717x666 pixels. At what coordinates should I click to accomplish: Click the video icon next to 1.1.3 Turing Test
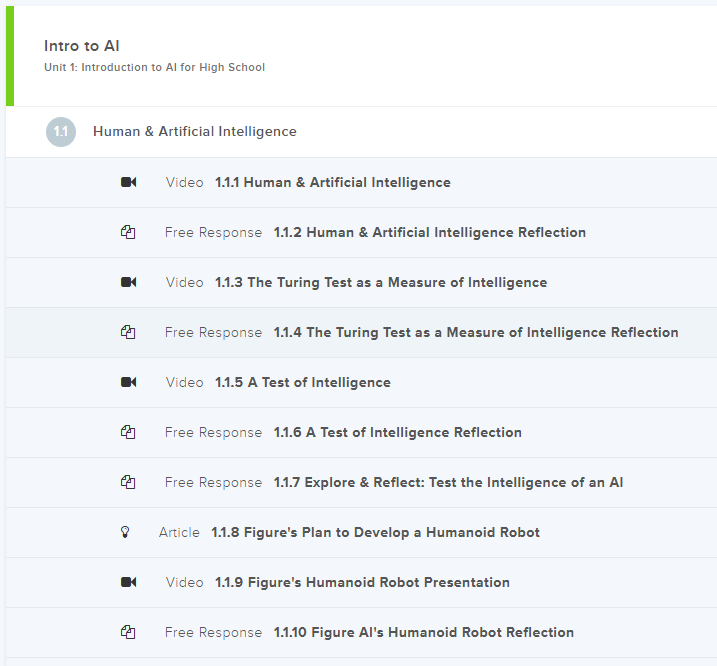tap(128, 282)
